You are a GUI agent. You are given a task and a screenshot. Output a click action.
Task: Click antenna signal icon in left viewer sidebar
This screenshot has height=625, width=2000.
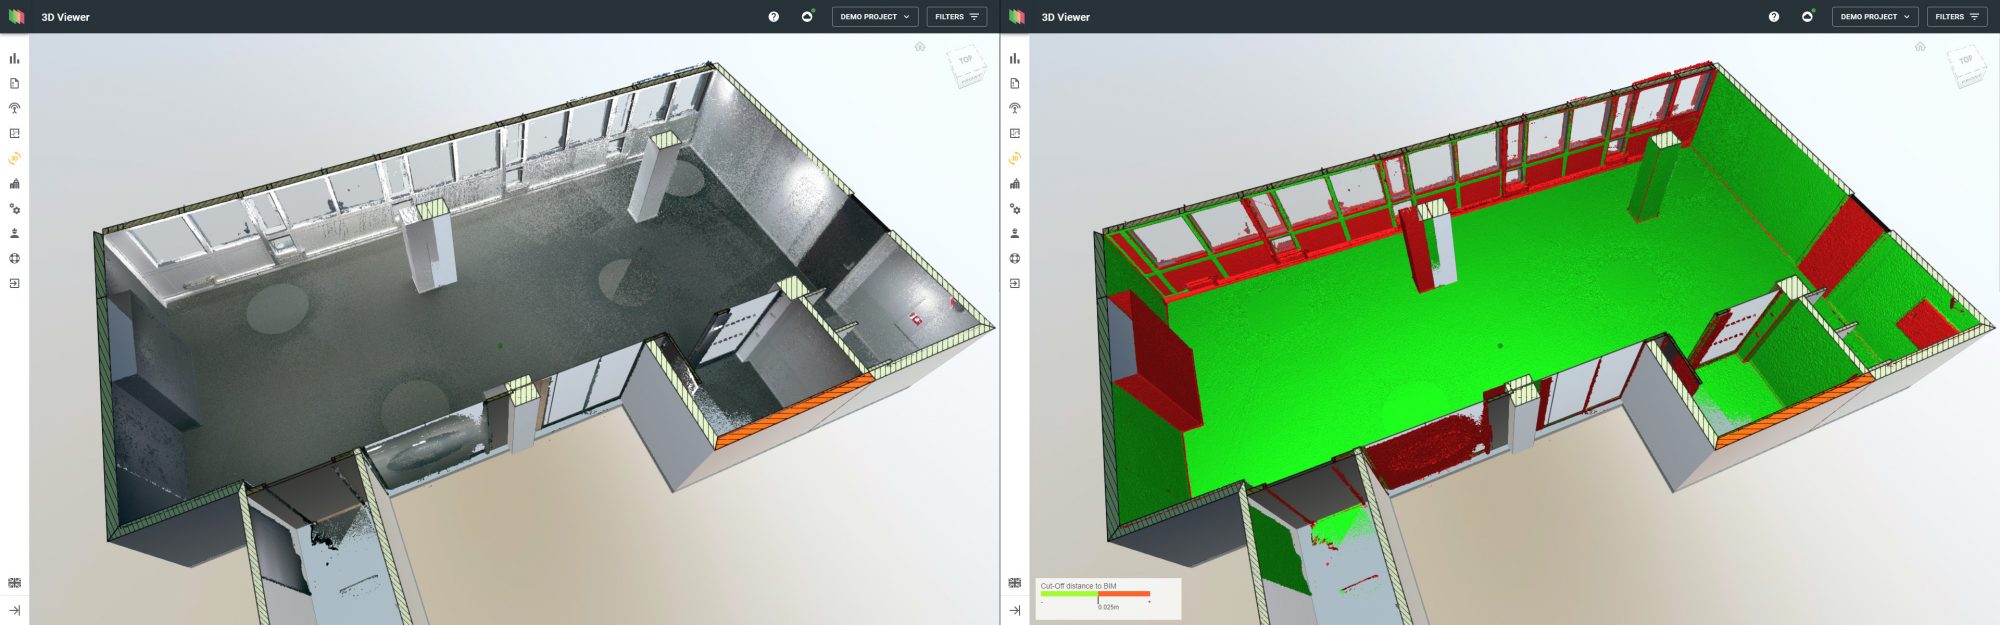click(x=14, y=109)
